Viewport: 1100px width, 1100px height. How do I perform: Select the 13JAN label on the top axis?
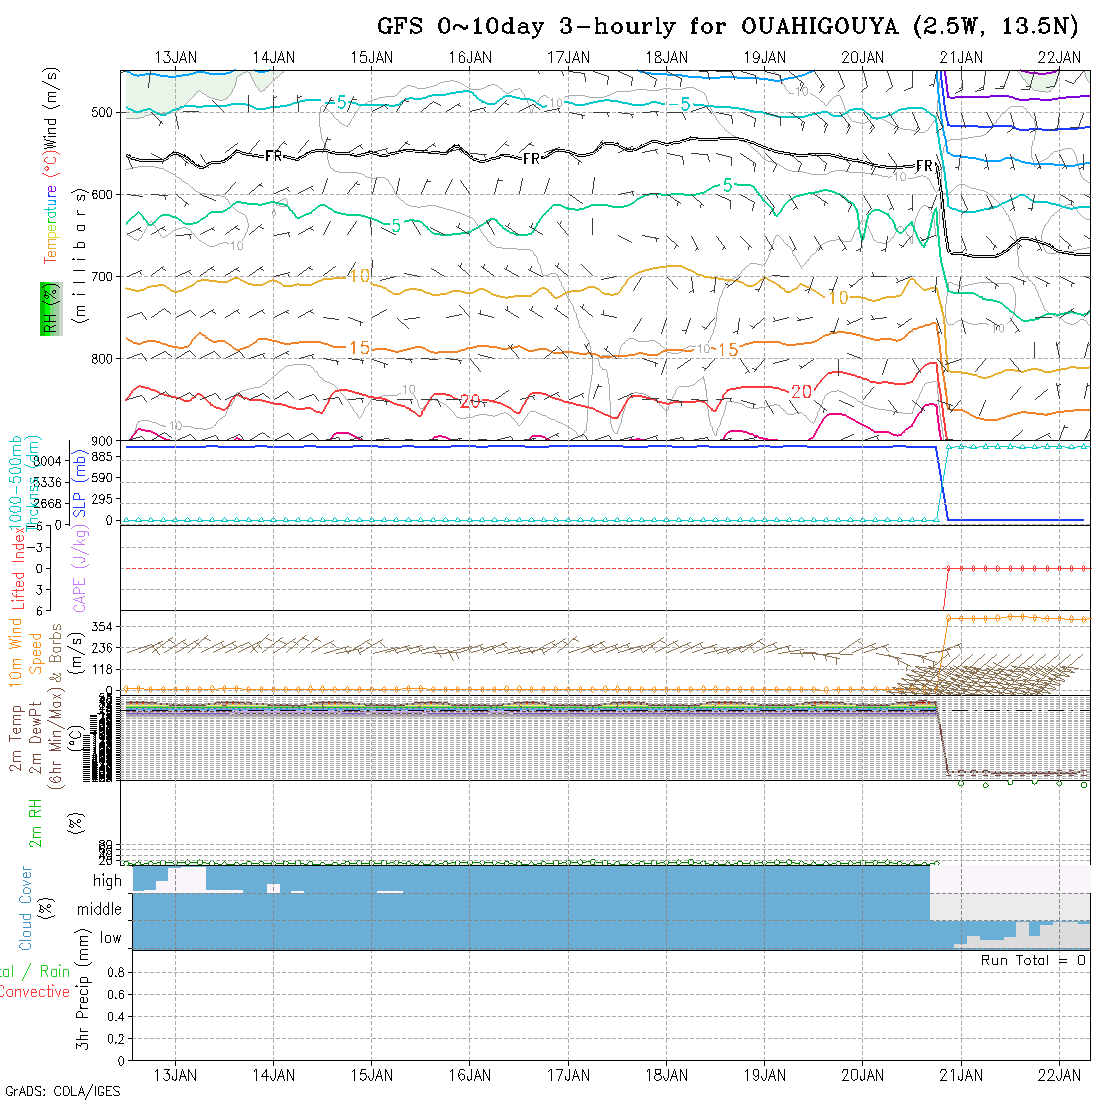tap(176, 57)
